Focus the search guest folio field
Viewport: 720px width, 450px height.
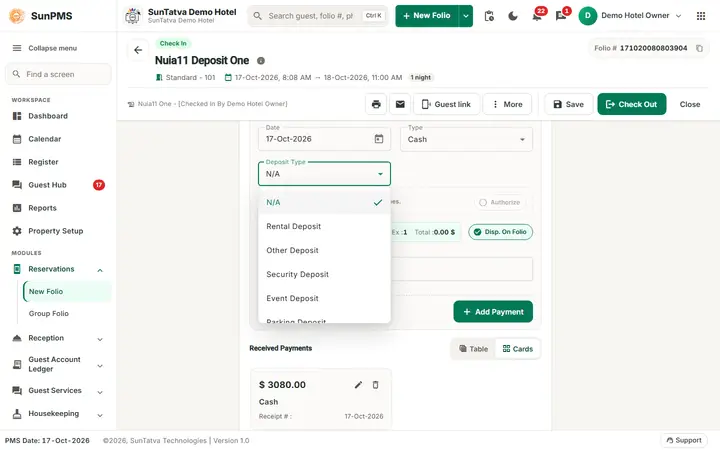(318, 16)
